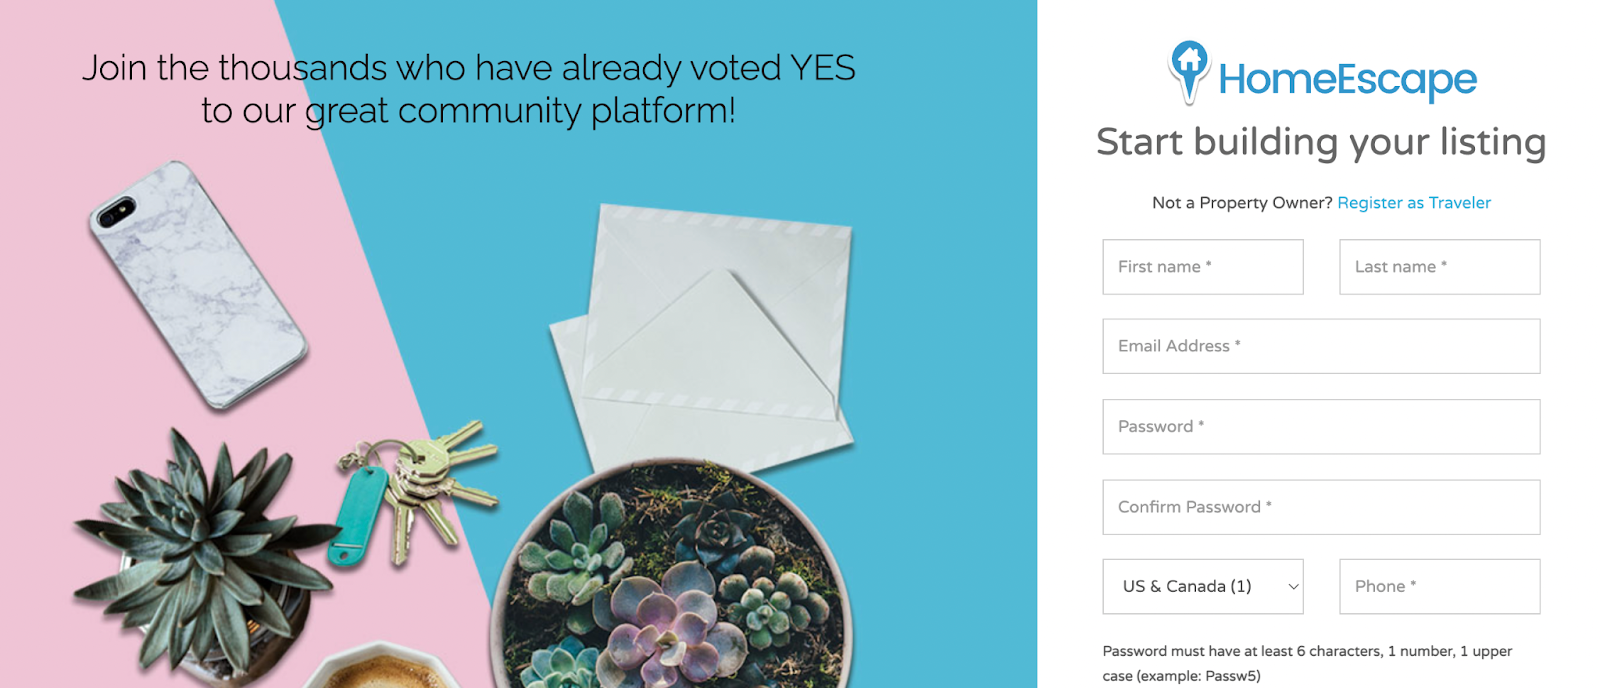
Task: Focus the First name input field
Action: pos(1202,267)
